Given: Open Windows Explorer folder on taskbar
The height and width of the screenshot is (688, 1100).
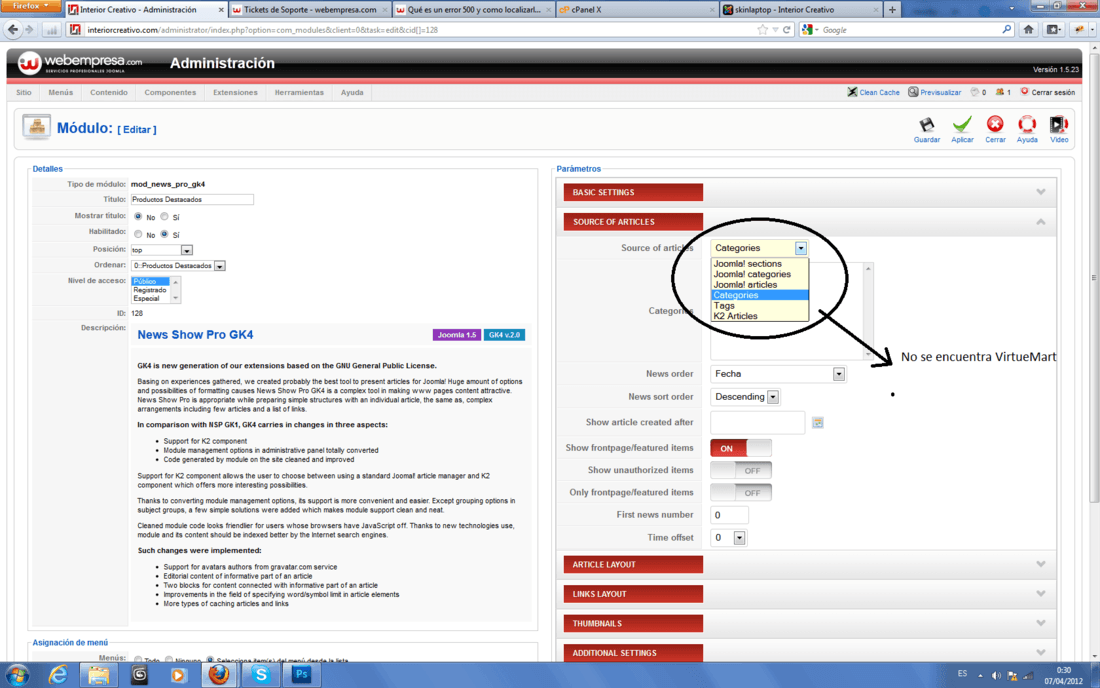Looking at the screenshot, I should (99, 675).
